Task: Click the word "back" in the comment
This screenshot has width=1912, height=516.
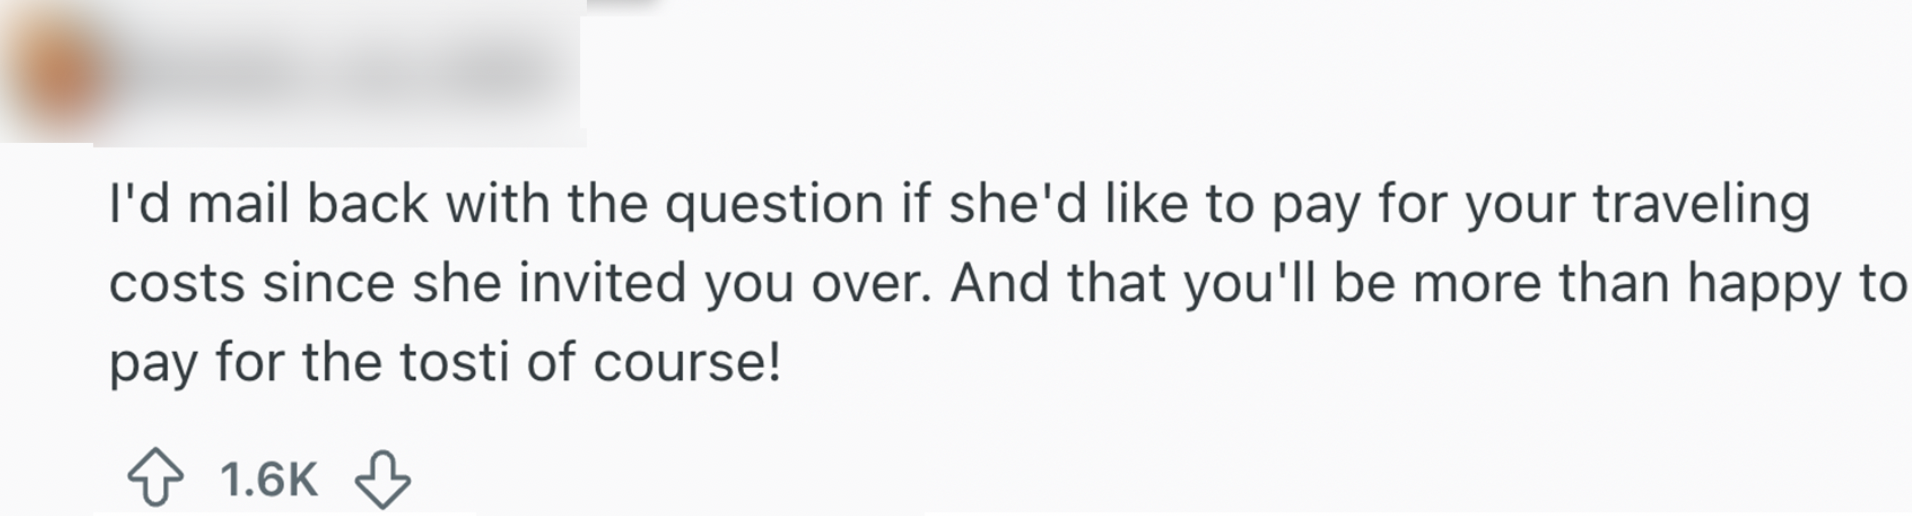Action: (367, 205)
